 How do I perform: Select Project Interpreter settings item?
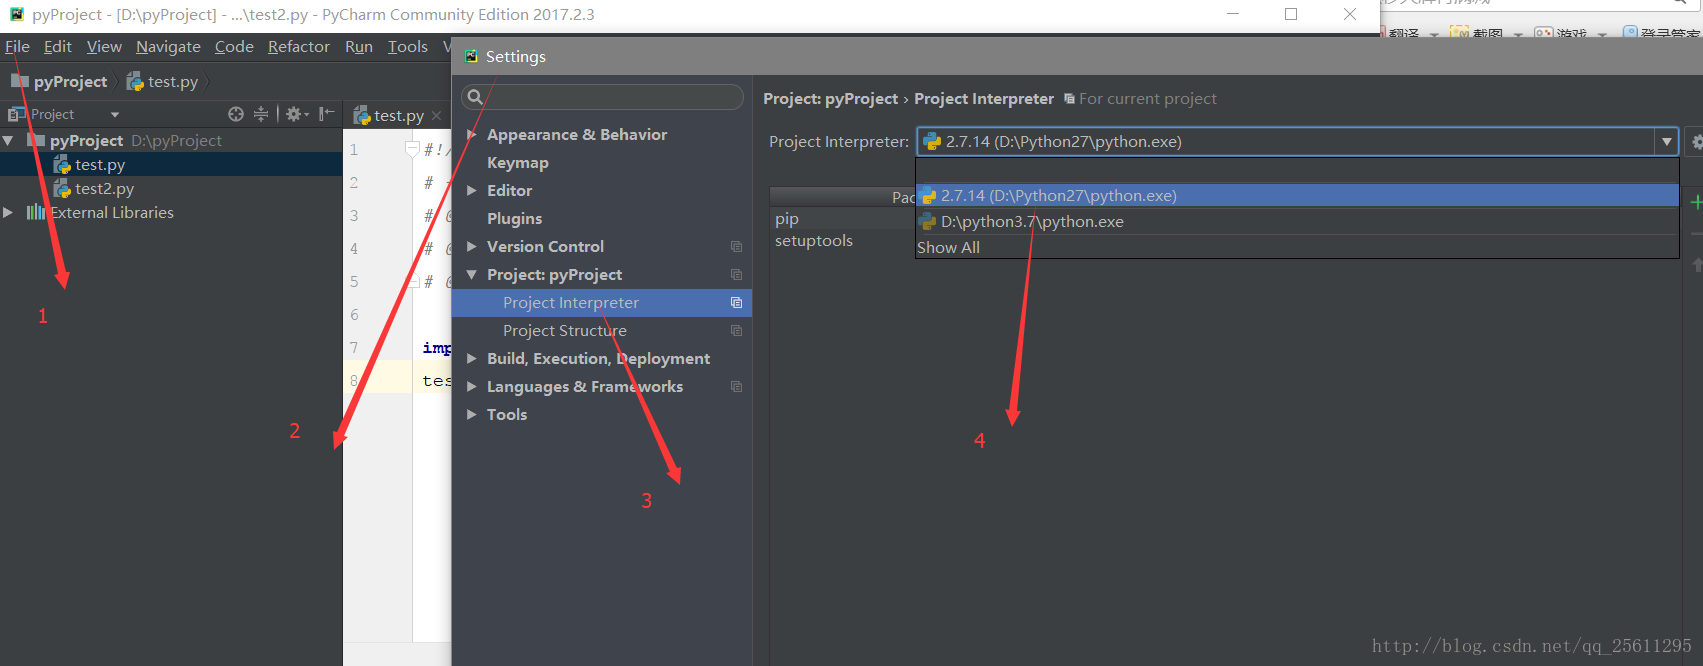coord(601,303)
